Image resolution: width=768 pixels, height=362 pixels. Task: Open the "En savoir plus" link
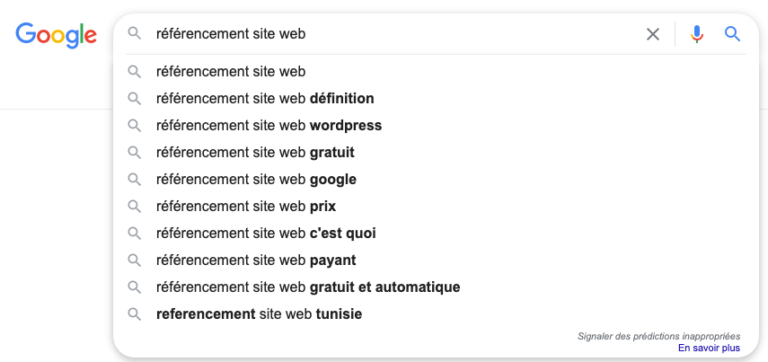click(x=709, y=348)
